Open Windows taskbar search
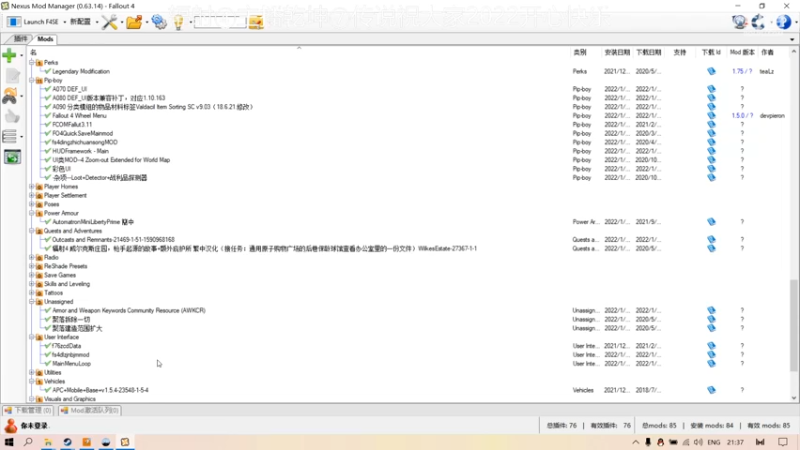The image size is (800, 450). point(28,442)
